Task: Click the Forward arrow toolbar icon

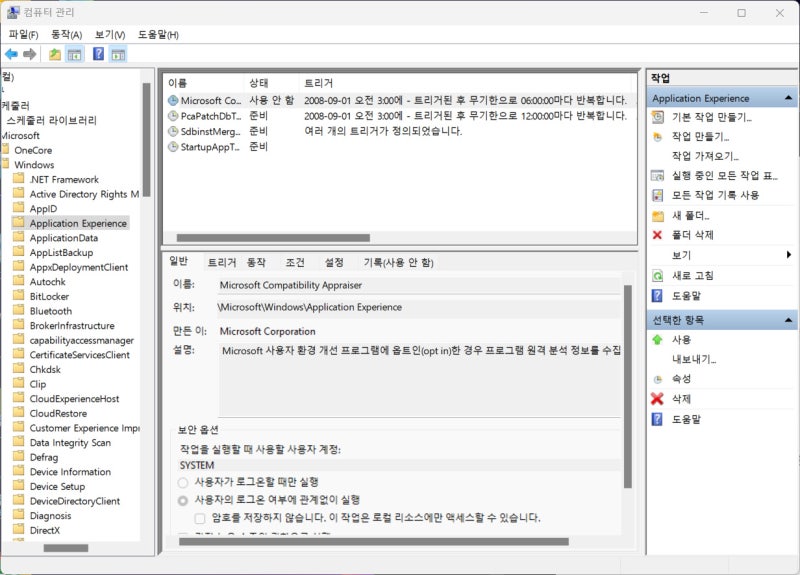Action: [30, 54]
